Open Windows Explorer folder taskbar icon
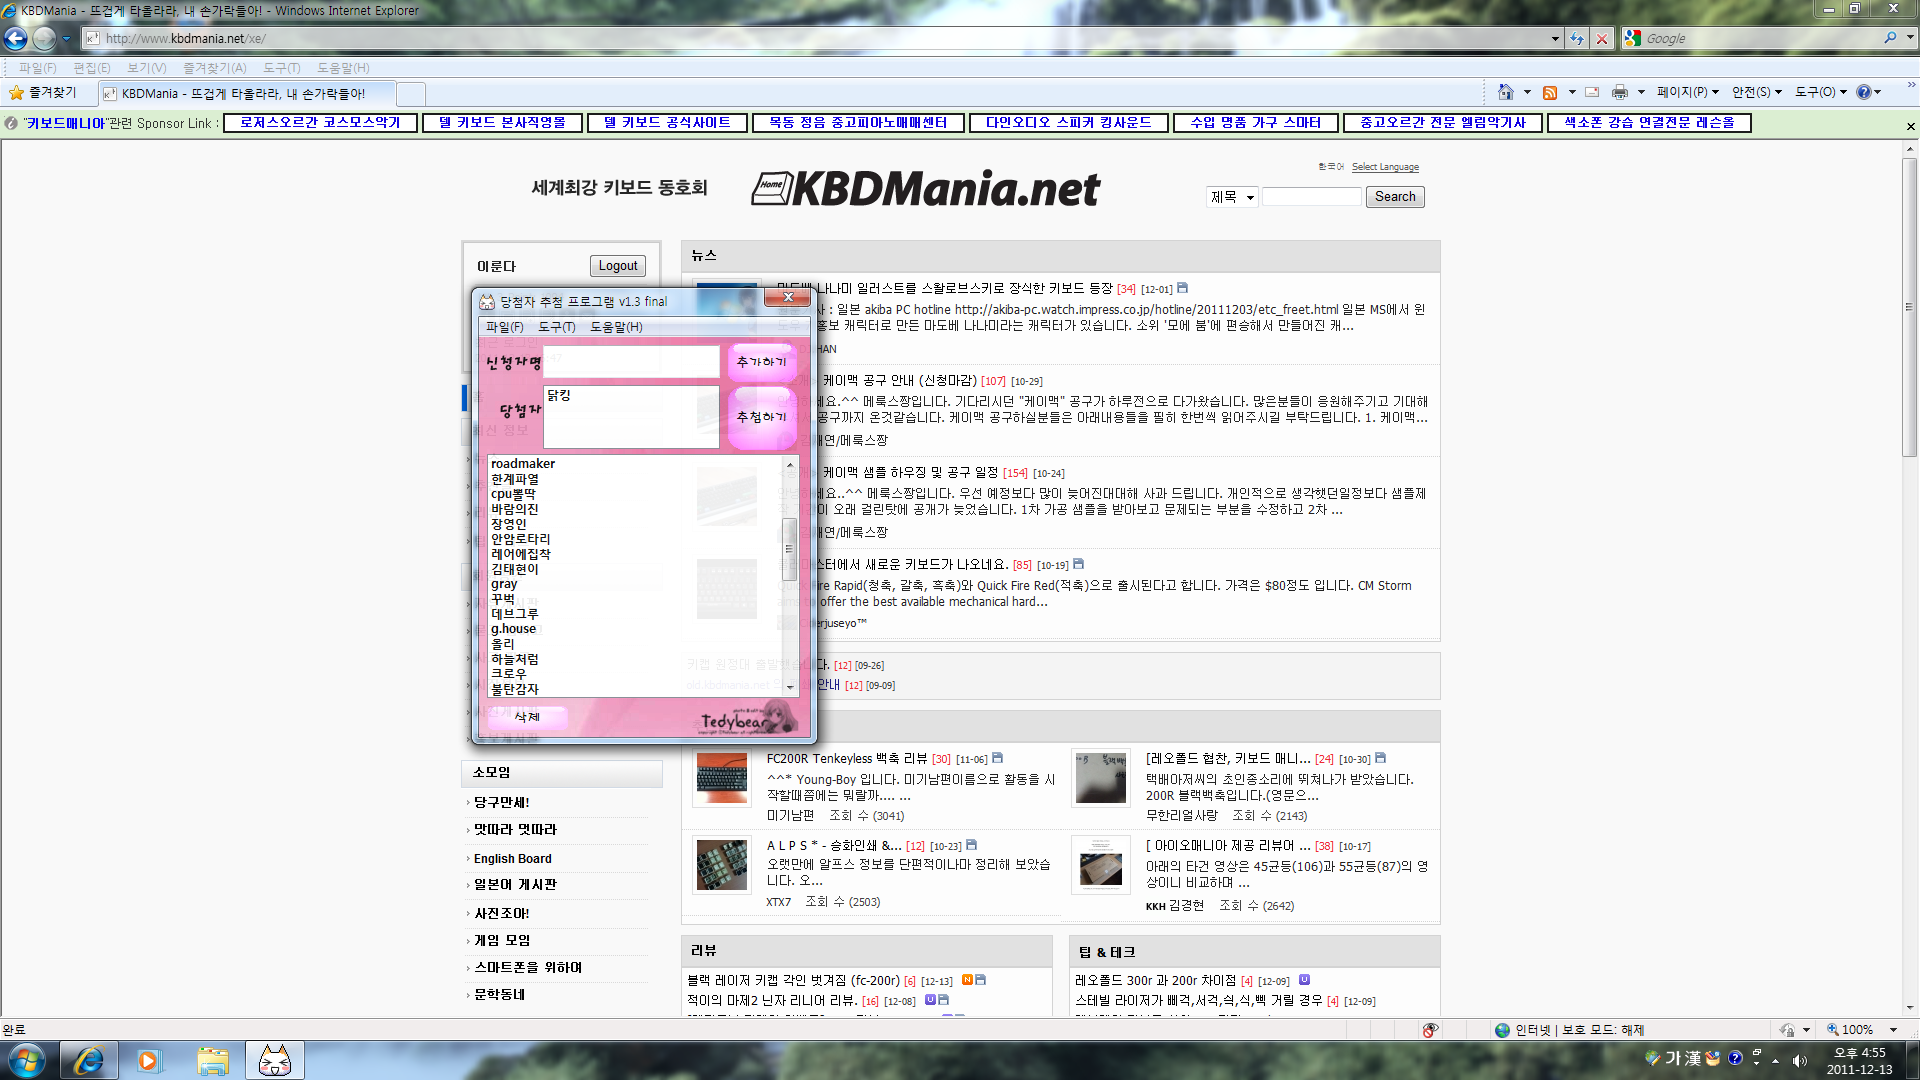This screenshot has width=1920, height=1080. (212, 1060)
